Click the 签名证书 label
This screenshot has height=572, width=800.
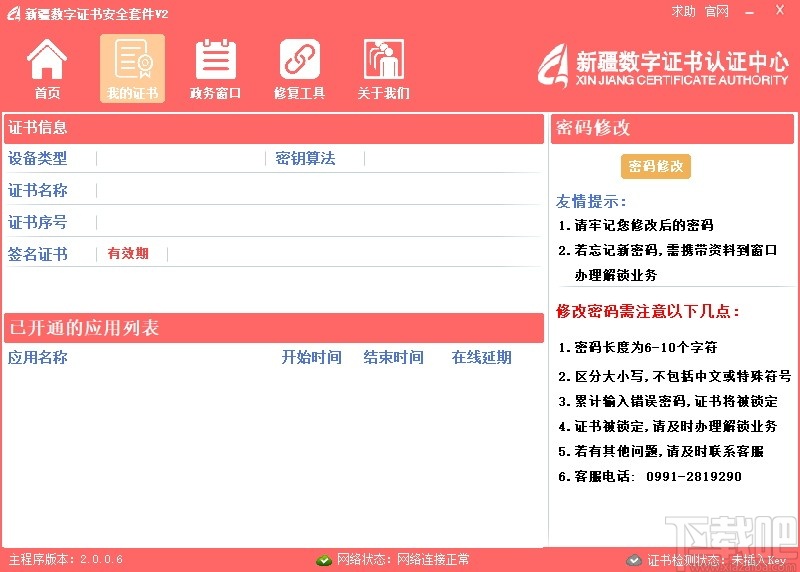[x=38, y=254]
